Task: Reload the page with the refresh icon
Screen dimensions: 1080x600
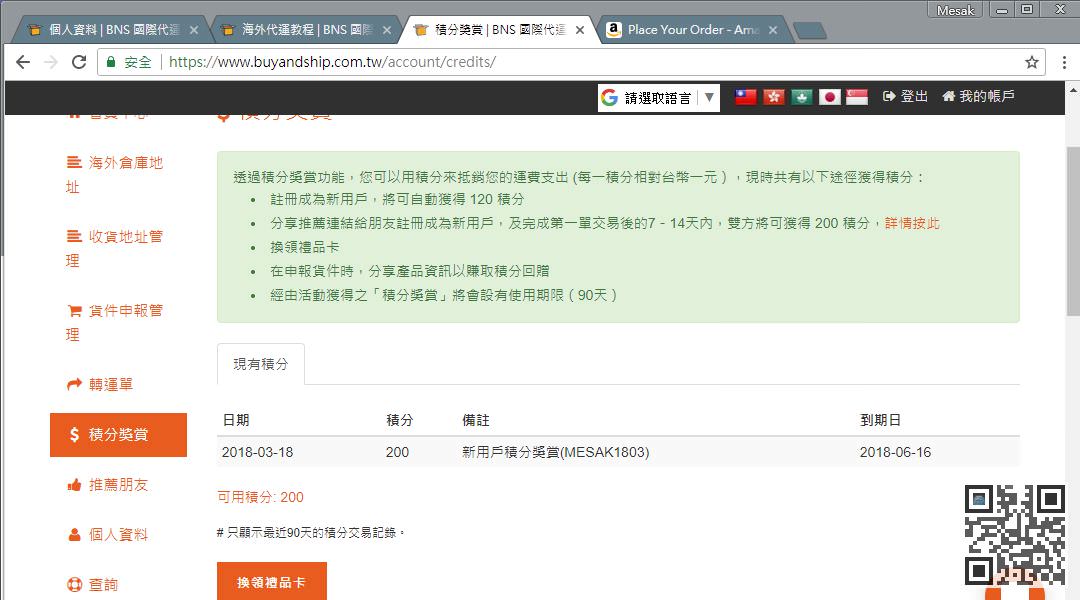Action: click(x=79, y=62)
